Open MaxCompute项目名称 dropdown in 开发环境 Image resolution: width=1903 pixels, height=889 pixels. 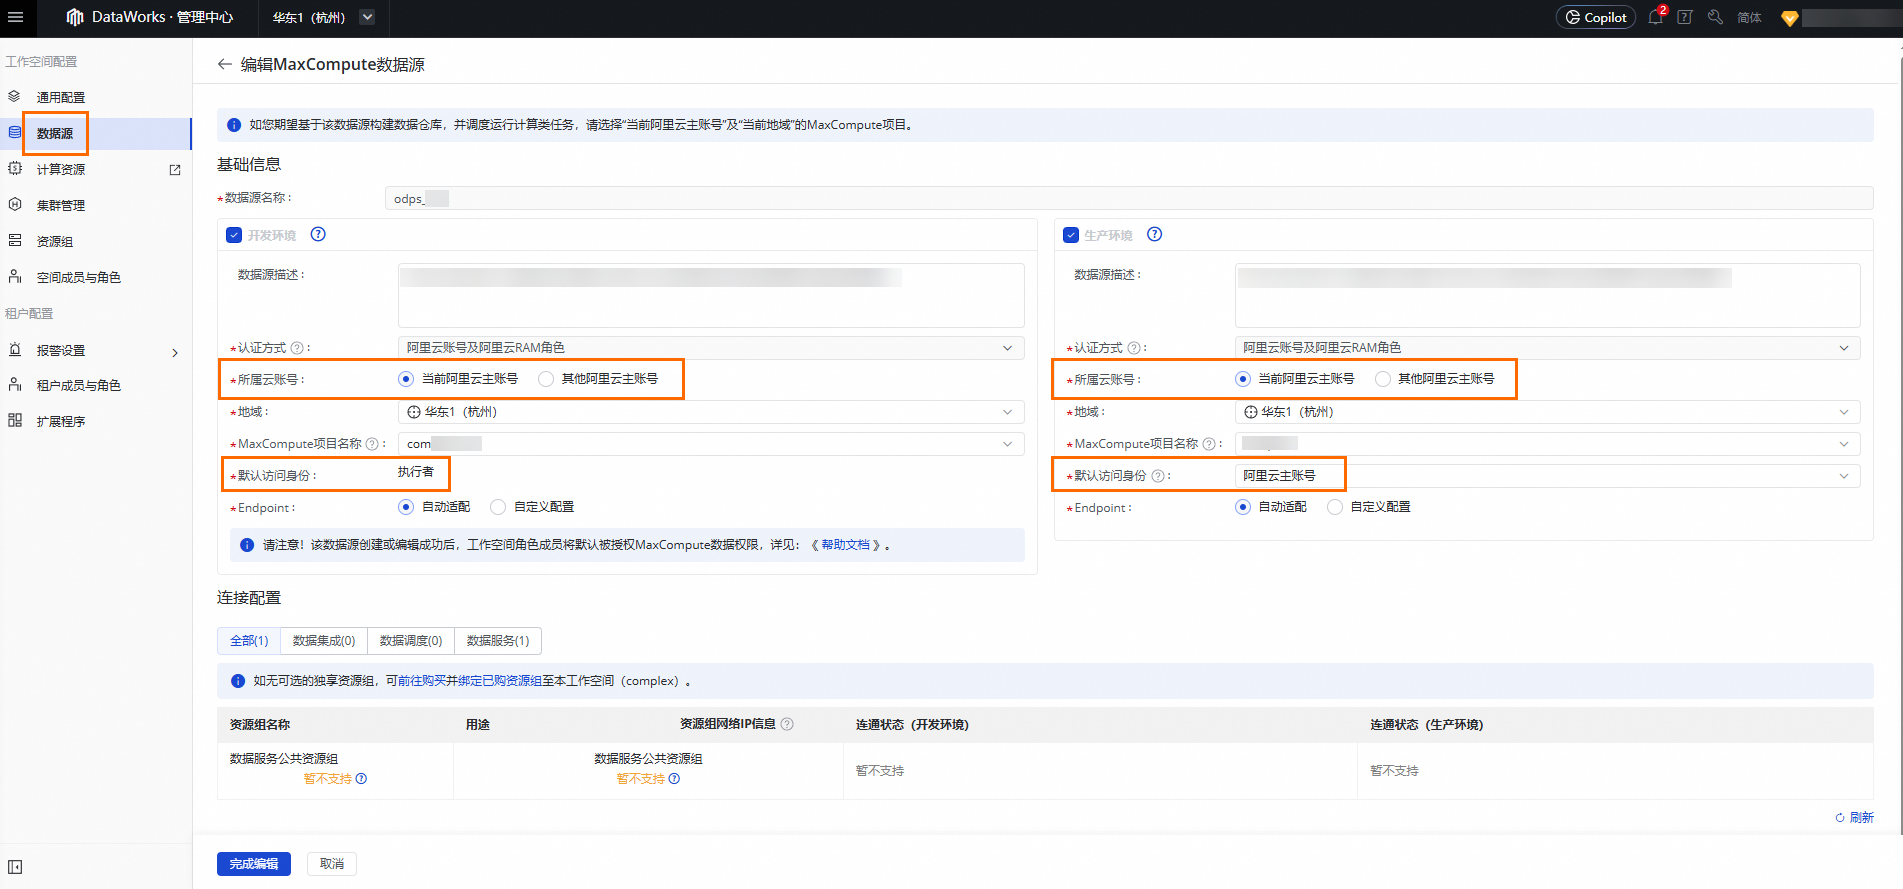711,444
